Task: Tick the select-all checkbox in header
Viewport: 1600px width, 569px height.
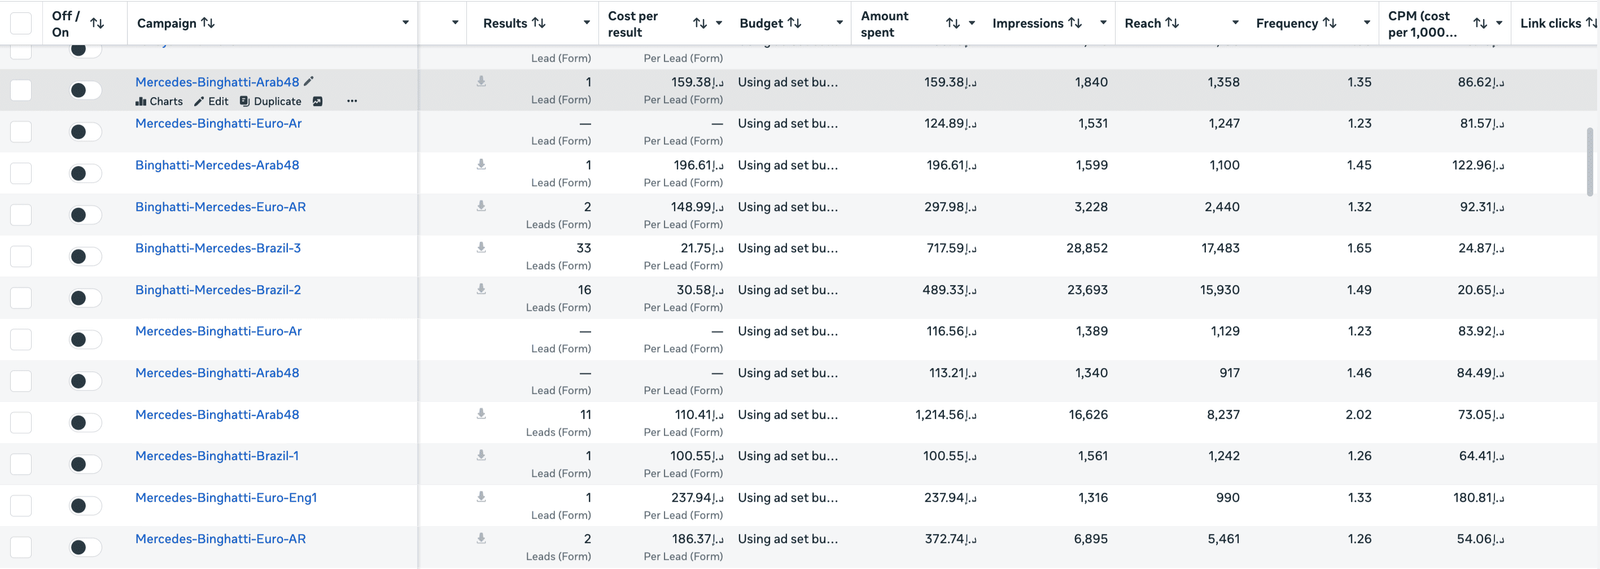Action: [21, 23]
